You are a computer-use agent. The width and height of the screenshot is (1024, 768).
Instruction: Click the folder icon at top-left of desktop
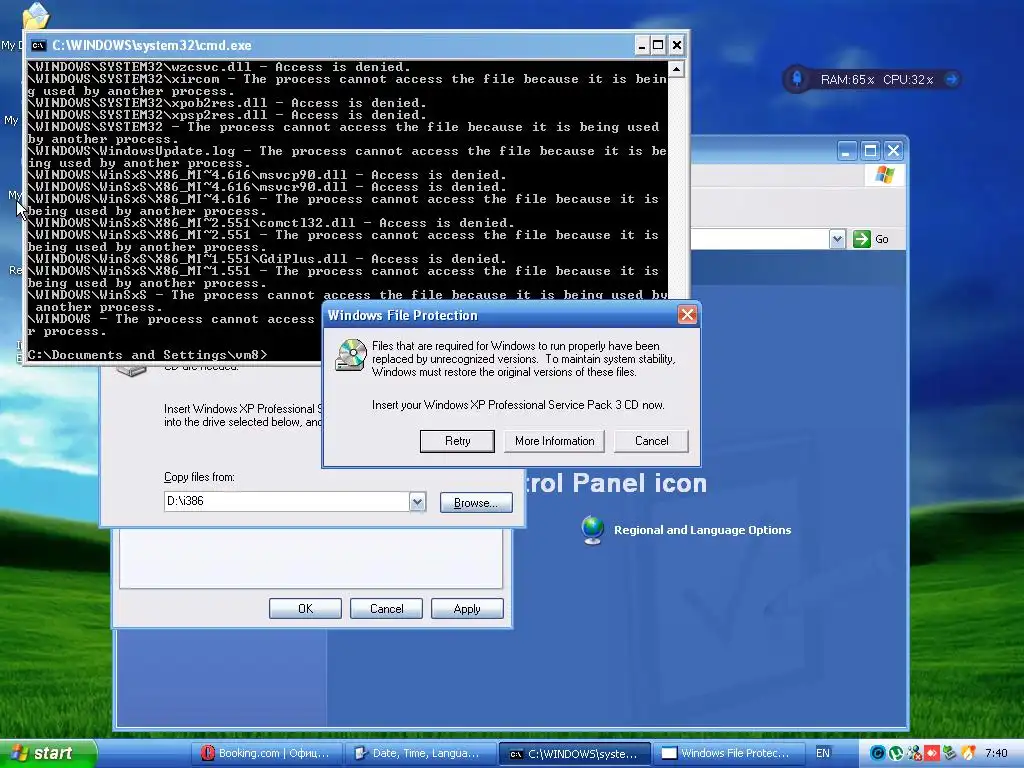pos(35,15)
